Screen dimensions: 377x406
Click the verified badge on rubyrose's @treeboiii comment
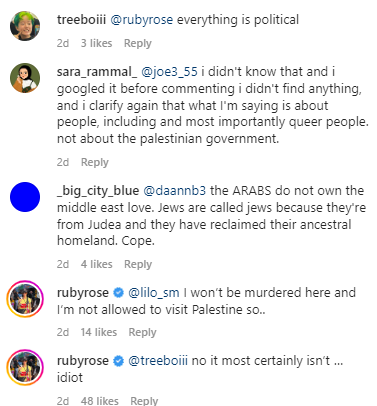click(118, 361)
